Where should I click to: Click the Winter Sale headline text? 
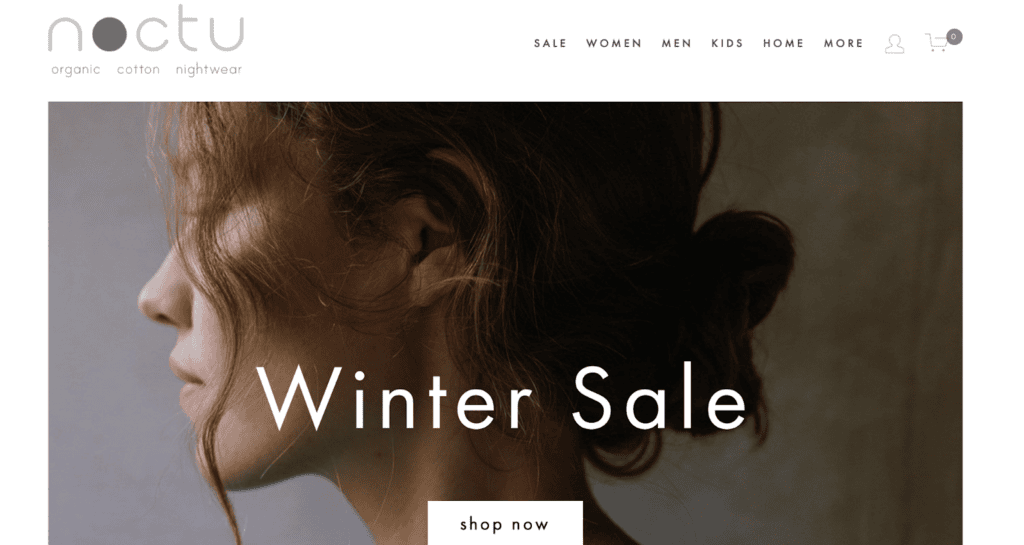(501, 397)
